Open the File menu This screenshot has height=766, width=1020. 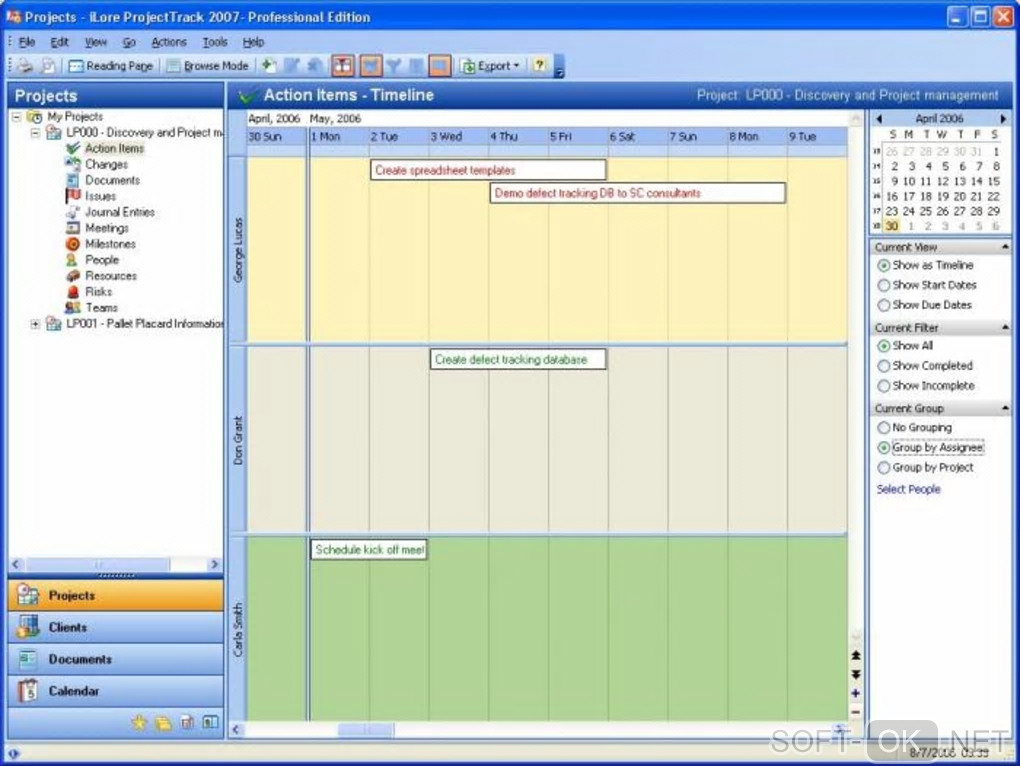coord(27,42)
